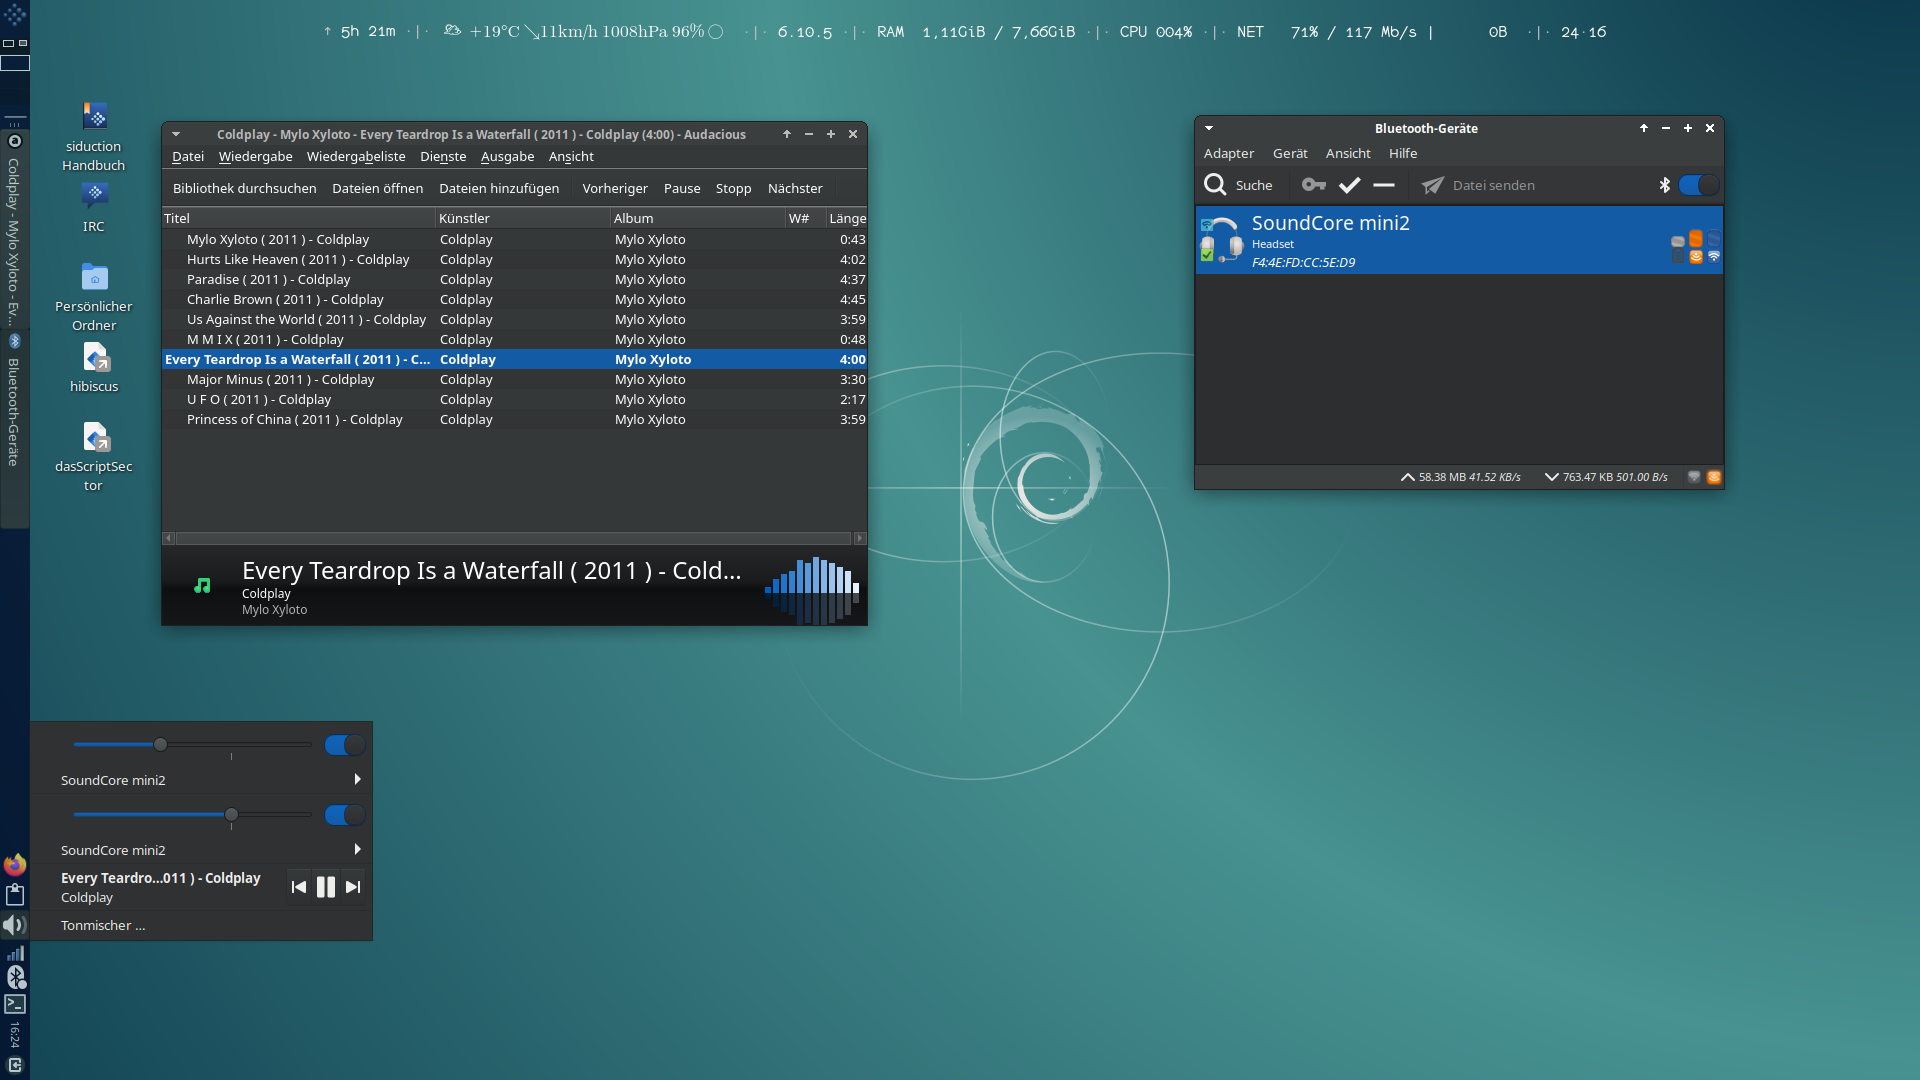Skip to previous track in volume popup

pyautogui.click(x=298, y=887)
